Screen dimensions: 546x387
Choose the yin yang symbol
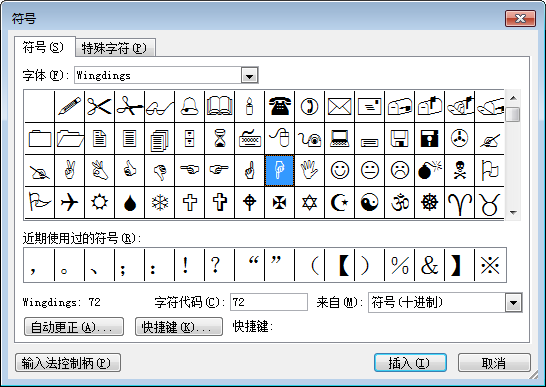coord(369,202)
